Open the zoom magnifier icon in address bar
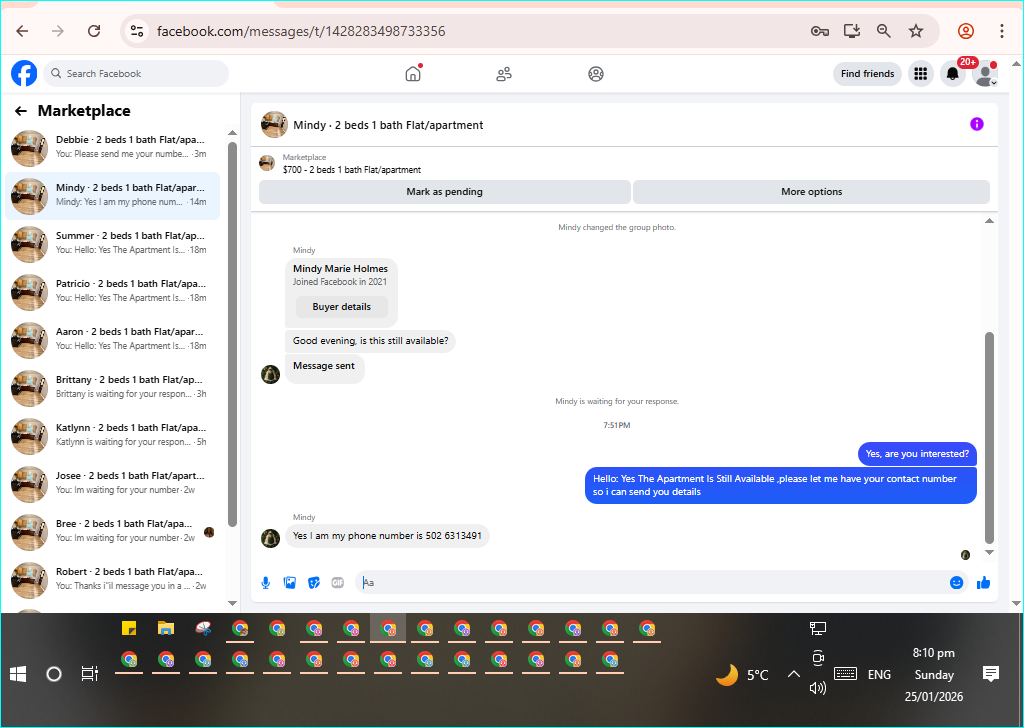Image resolution: width=1024 pixels, height=728 pixels. 884,31
